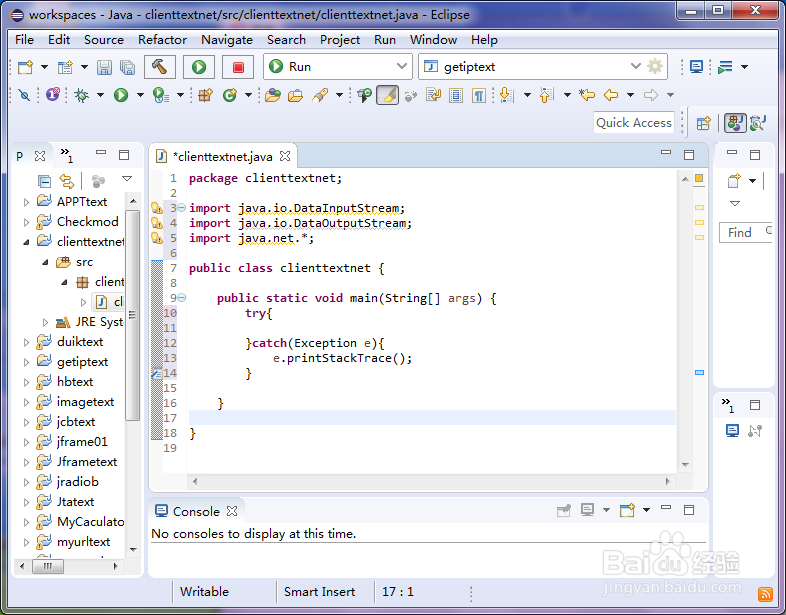Viewport: 786px width, 615px height.
Task: Click the launch configuration gear icon
Action: coord(655,66)
